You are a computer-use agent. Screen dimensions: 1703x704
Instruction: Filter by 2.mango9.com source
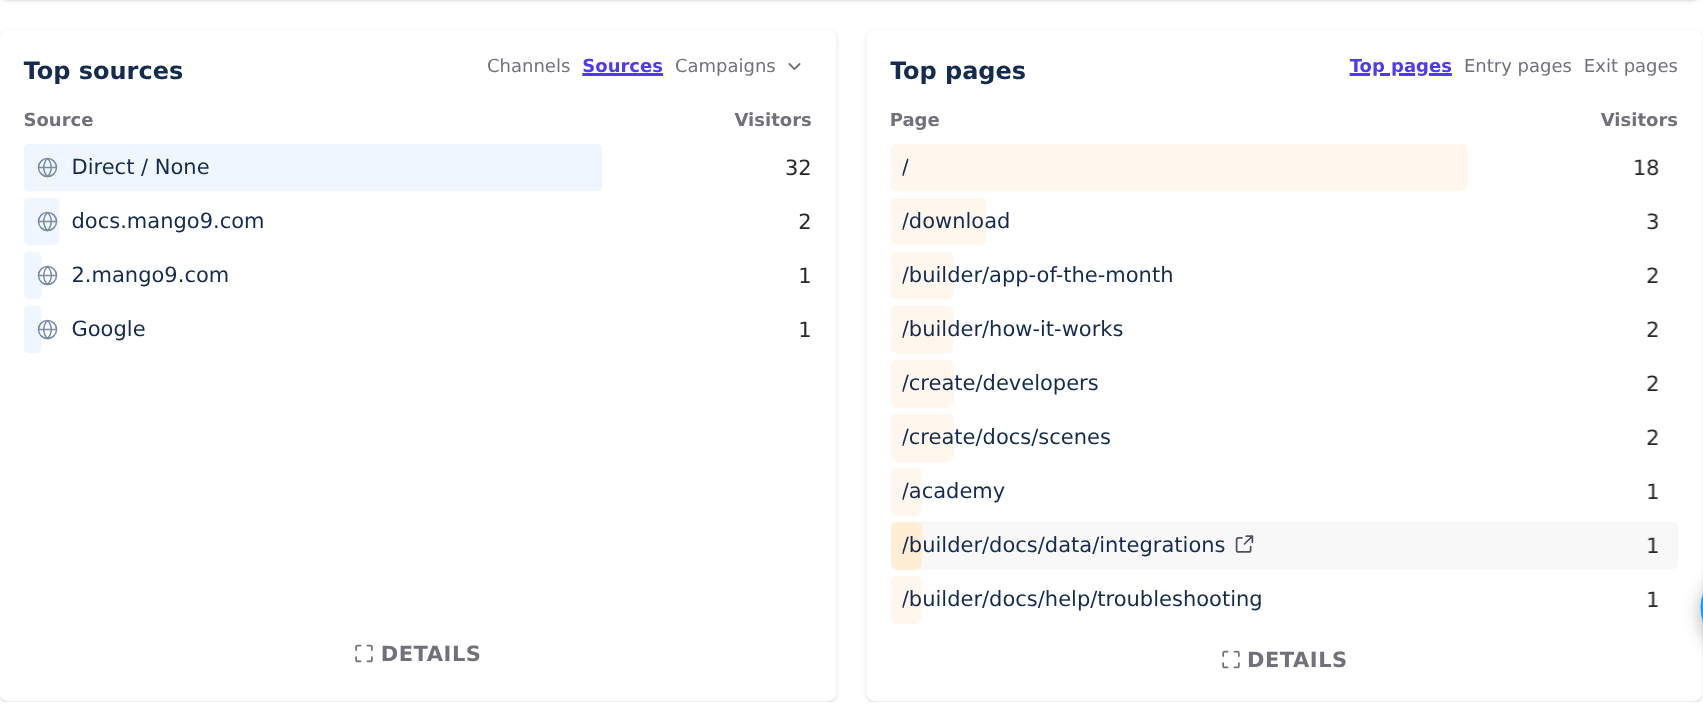(150, 275)
